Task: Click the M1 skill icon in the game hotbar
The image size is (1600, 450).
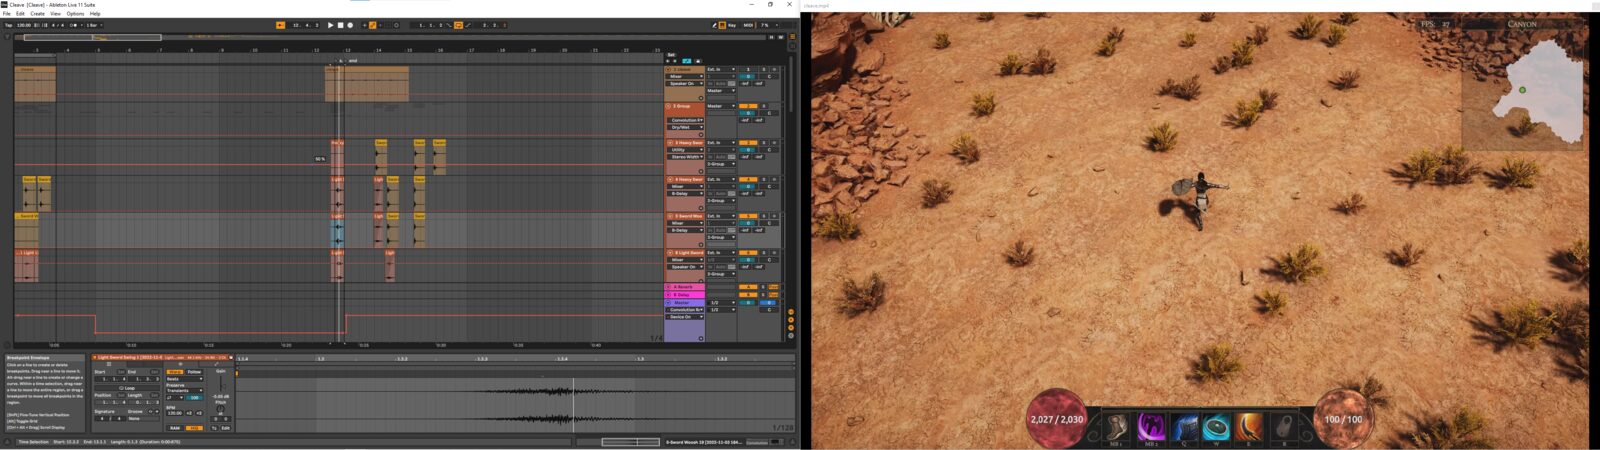Action: click(x=1117, y=427)
